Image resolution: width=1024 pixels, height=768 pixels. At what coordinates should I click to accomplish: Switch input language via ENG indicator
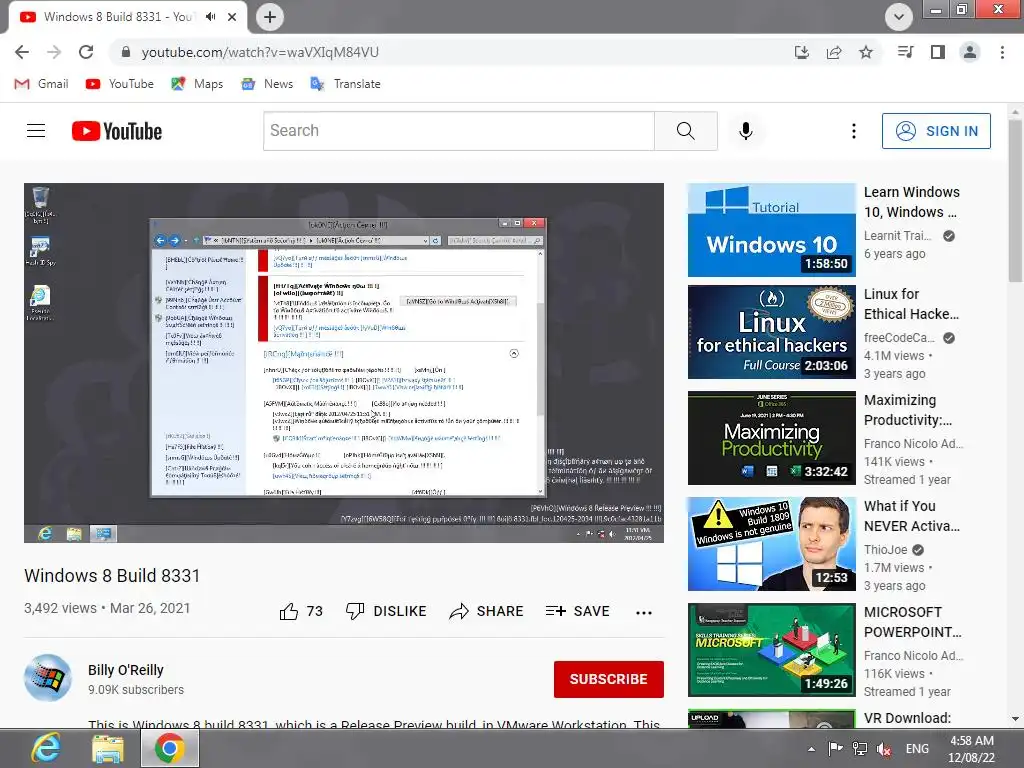pos(917,749)
